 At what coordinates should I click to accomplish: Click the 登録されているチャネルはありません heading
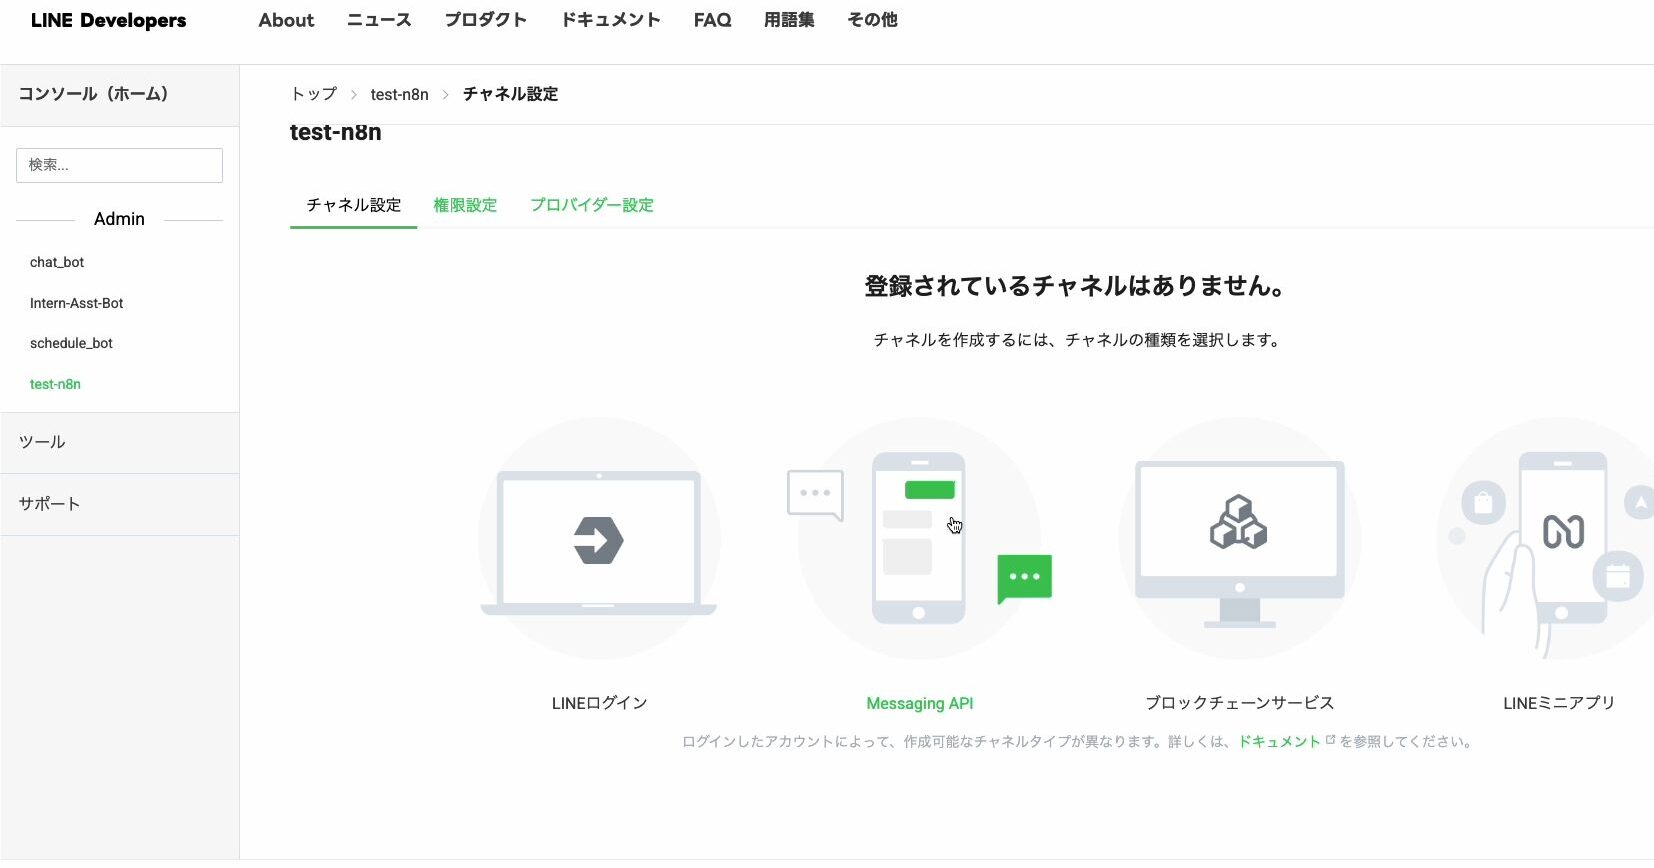(1075, 286)
